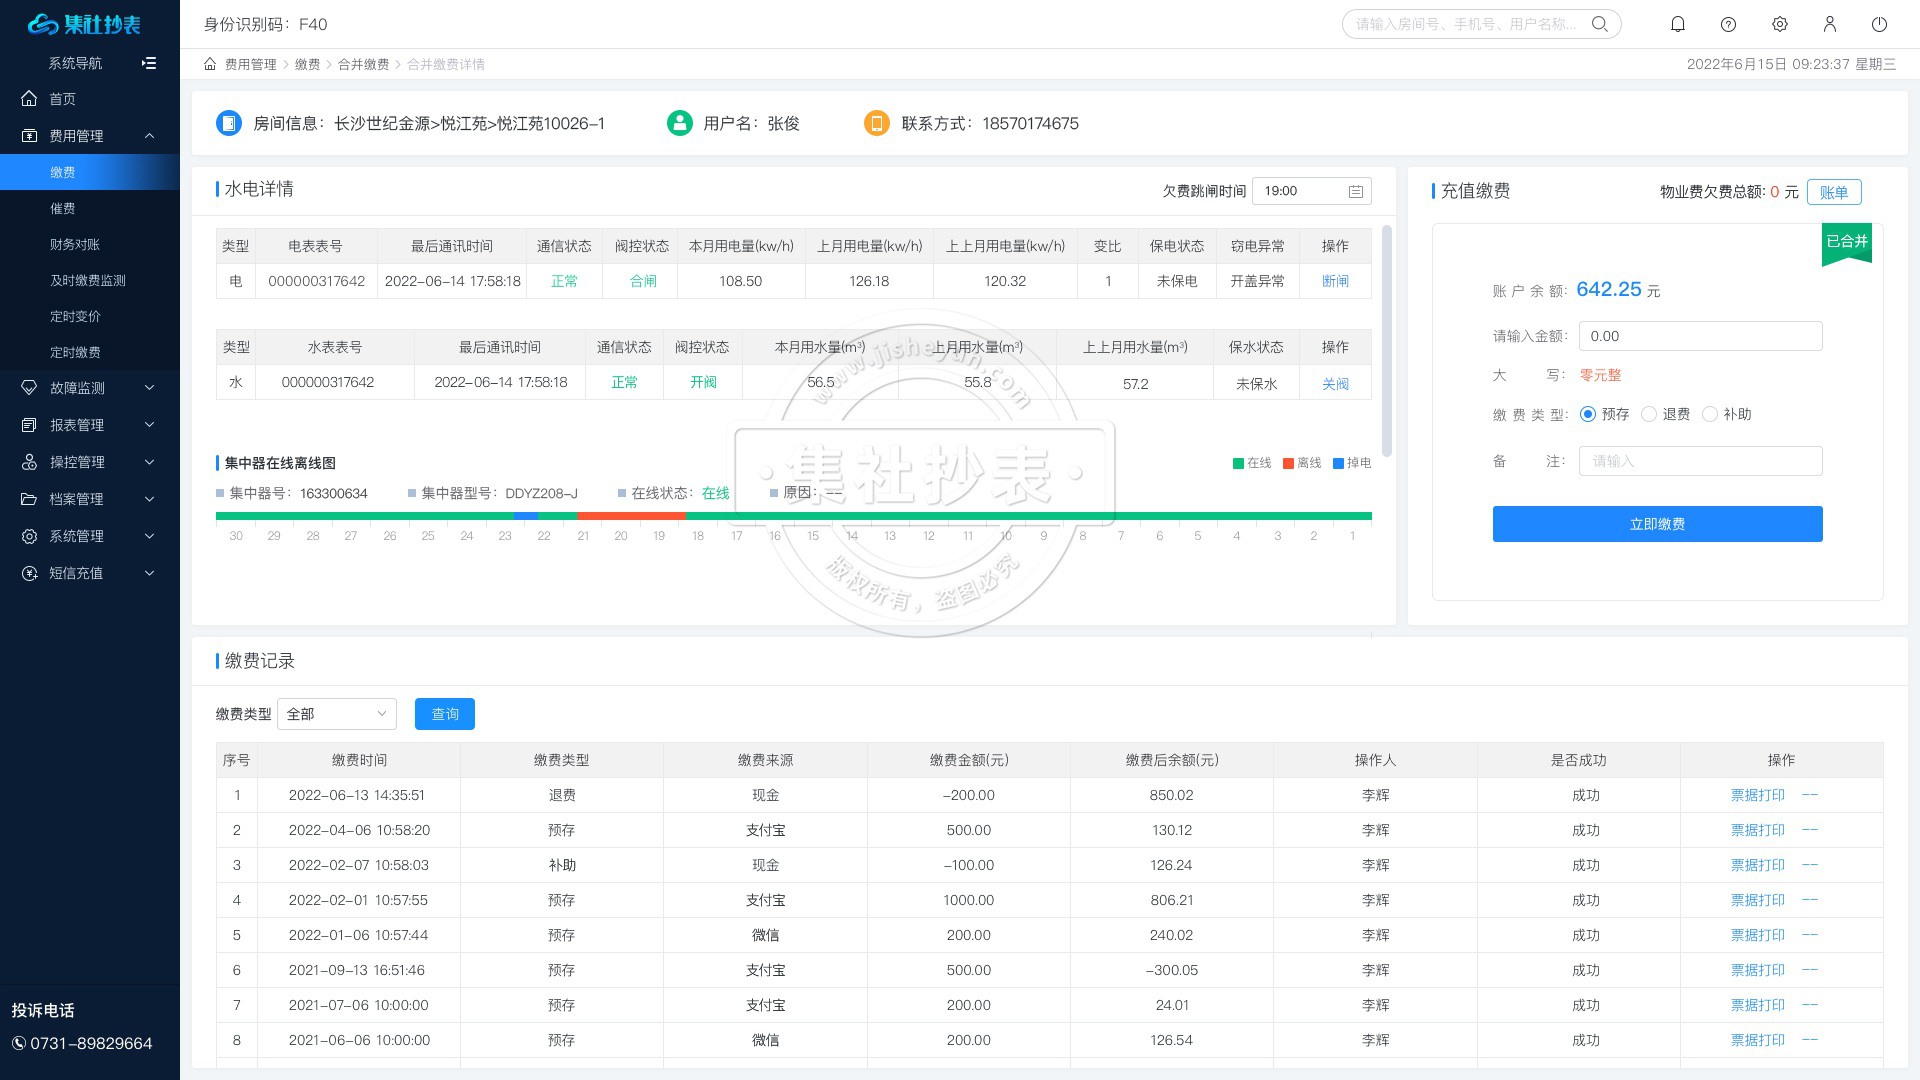Image resolution: width=1920 pixels, height=1080 pixels.
Task: Click the power logout icon
Action: (1879, 24)
